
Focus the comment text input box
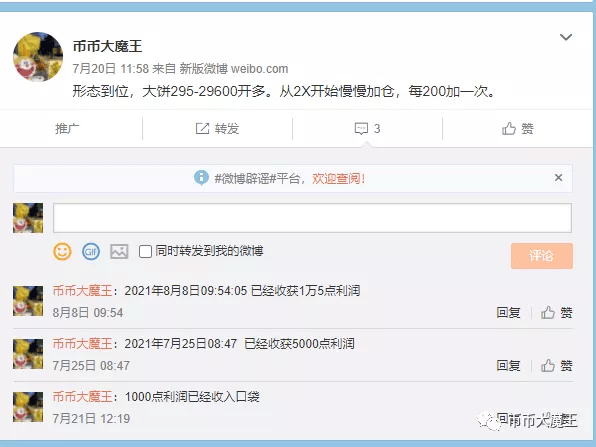[312, 218]
